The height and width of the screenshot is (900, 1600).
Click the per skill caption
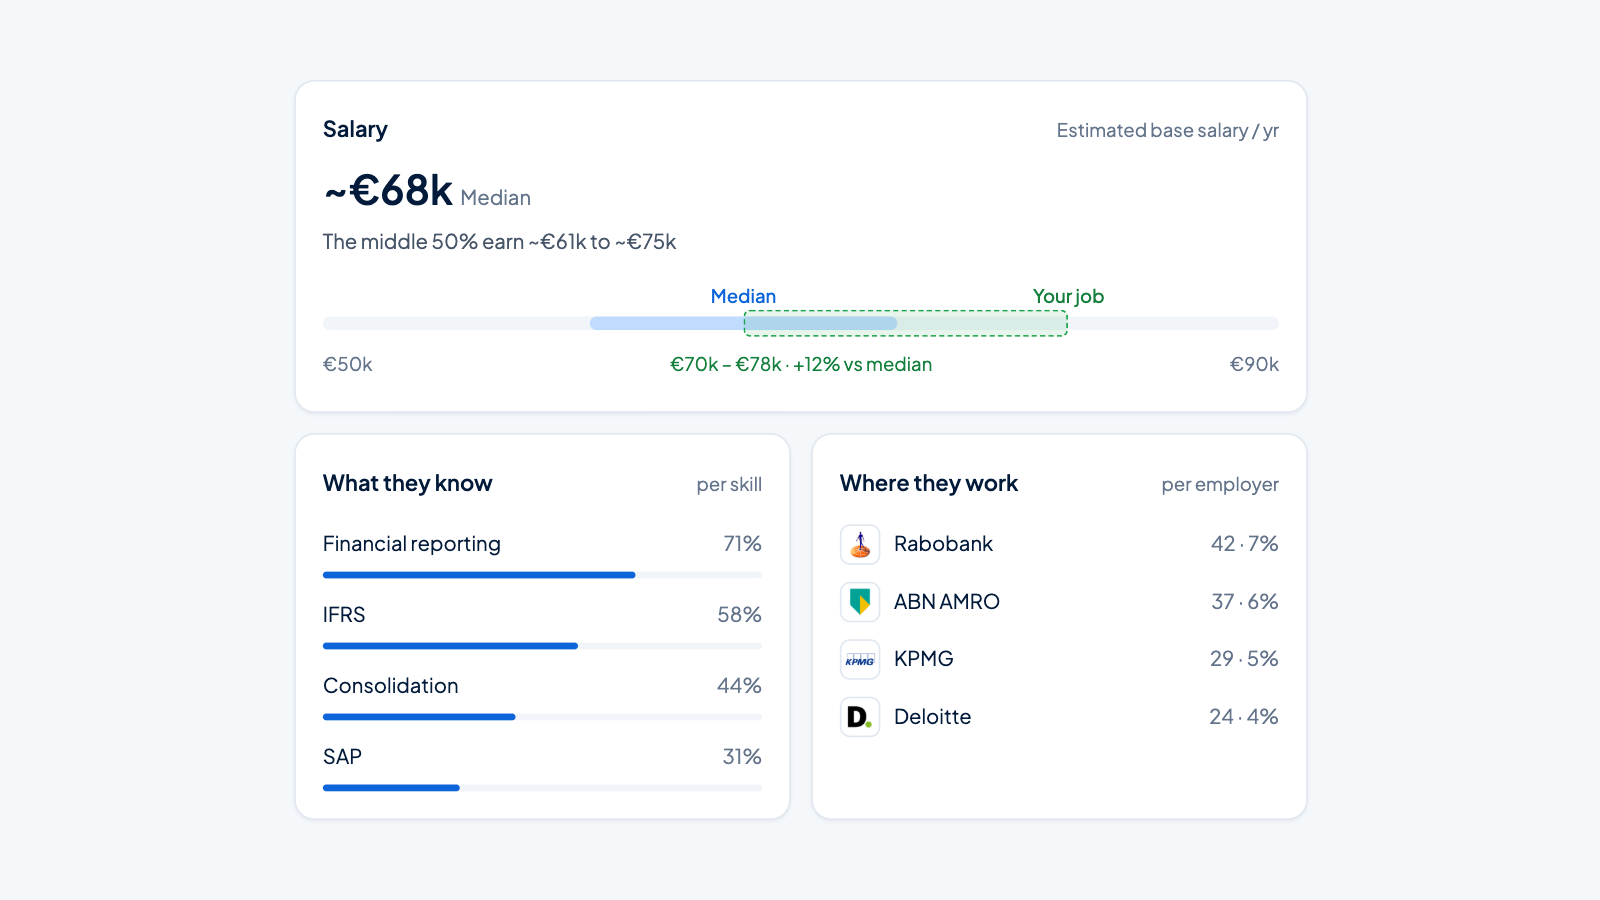[x=729, y=485]
